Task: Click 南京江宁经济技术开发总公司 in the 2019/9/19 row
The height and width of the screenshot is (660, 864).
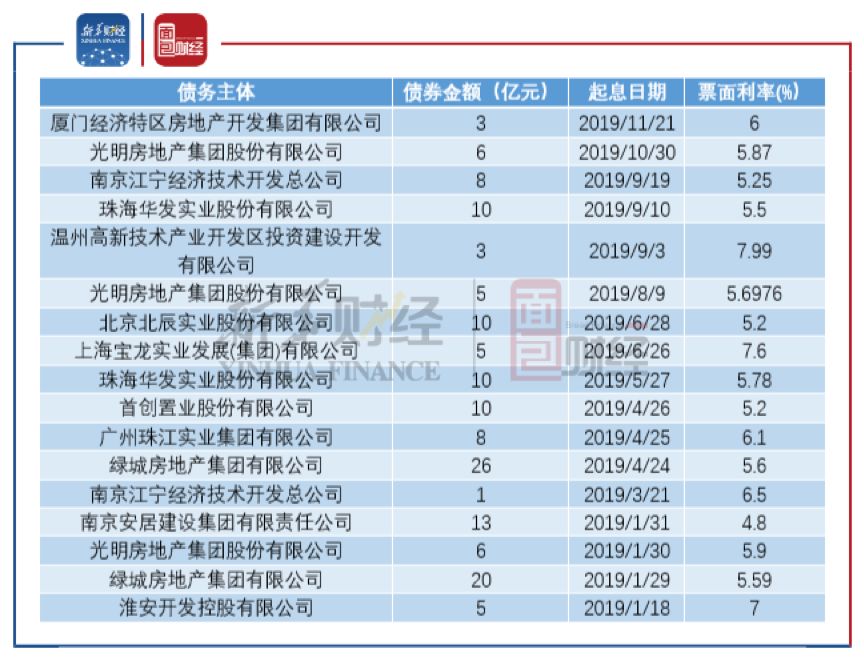Action: coord(216,180)
